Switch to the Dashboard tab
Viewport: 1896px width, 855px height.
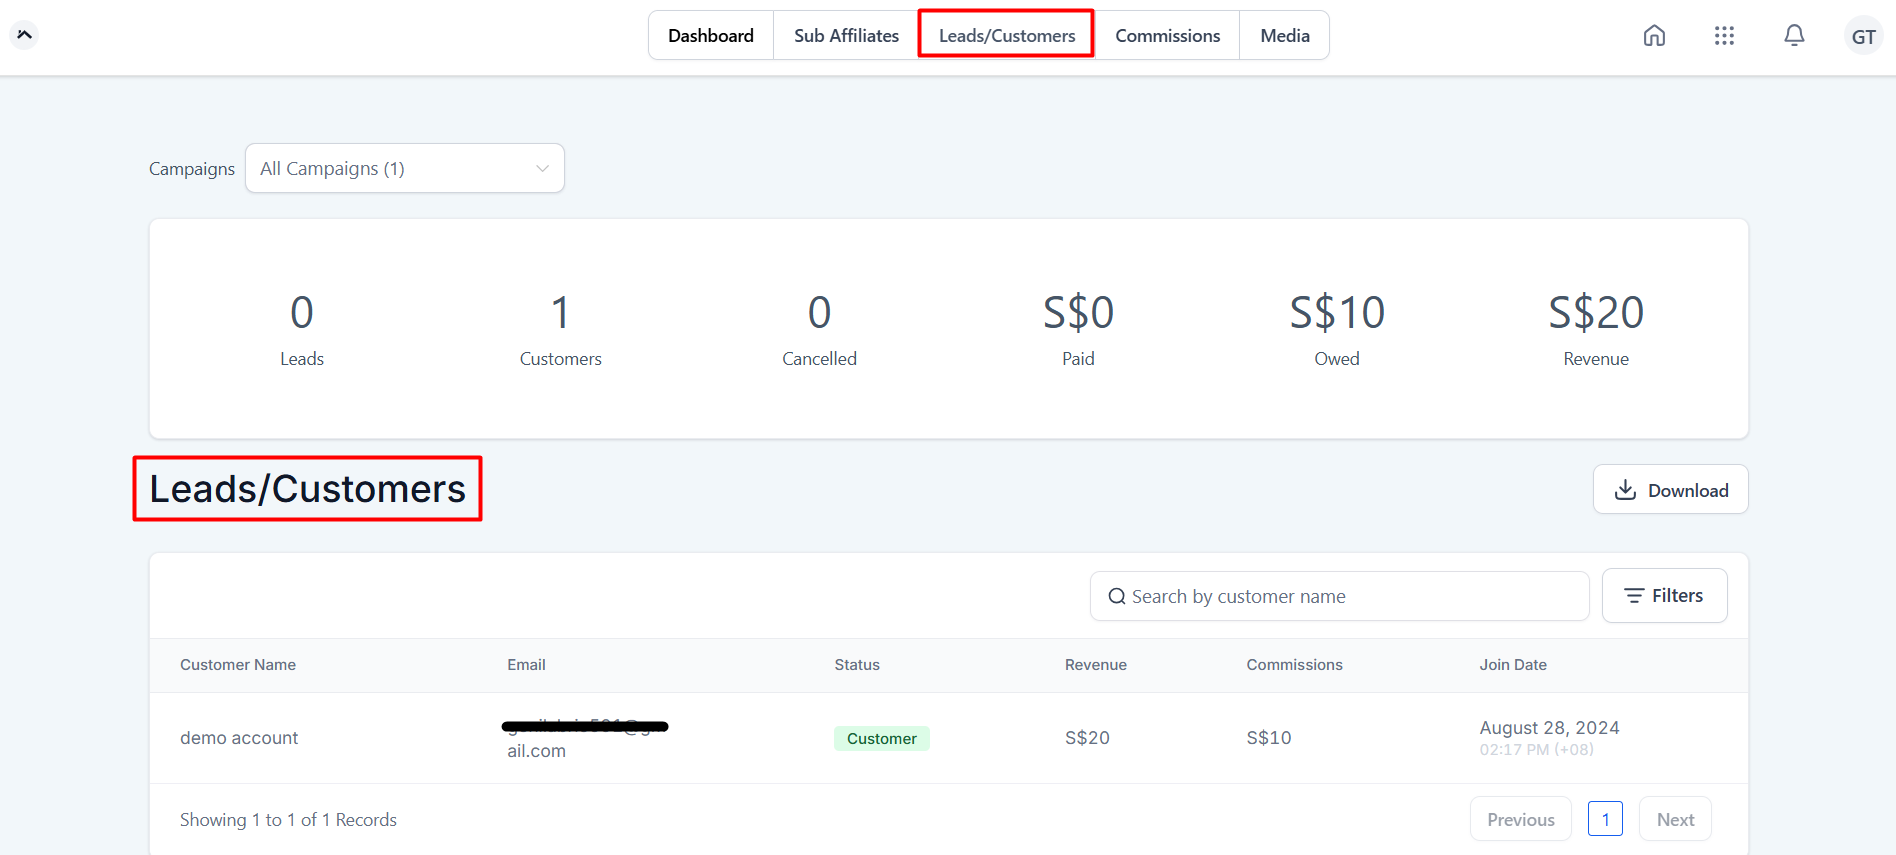coord(711,36)
